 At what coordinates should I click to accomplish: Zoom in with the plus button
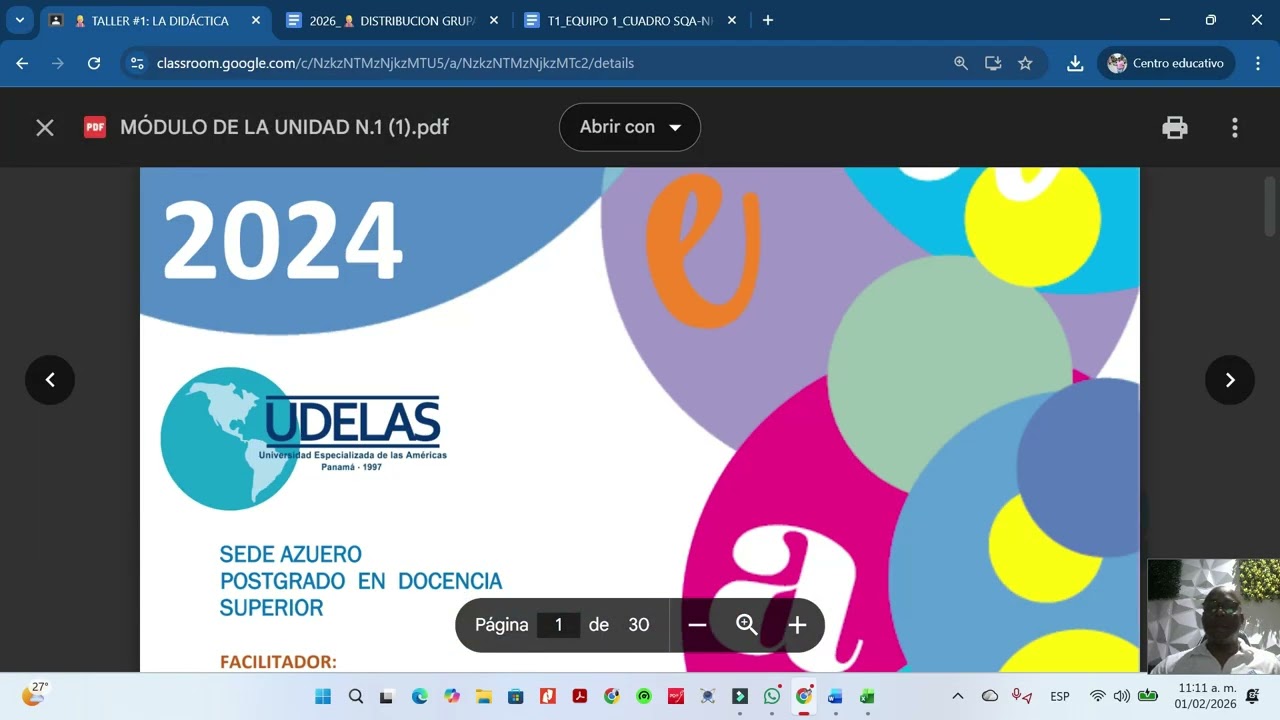pyautogui.click(x=797, y=625)
